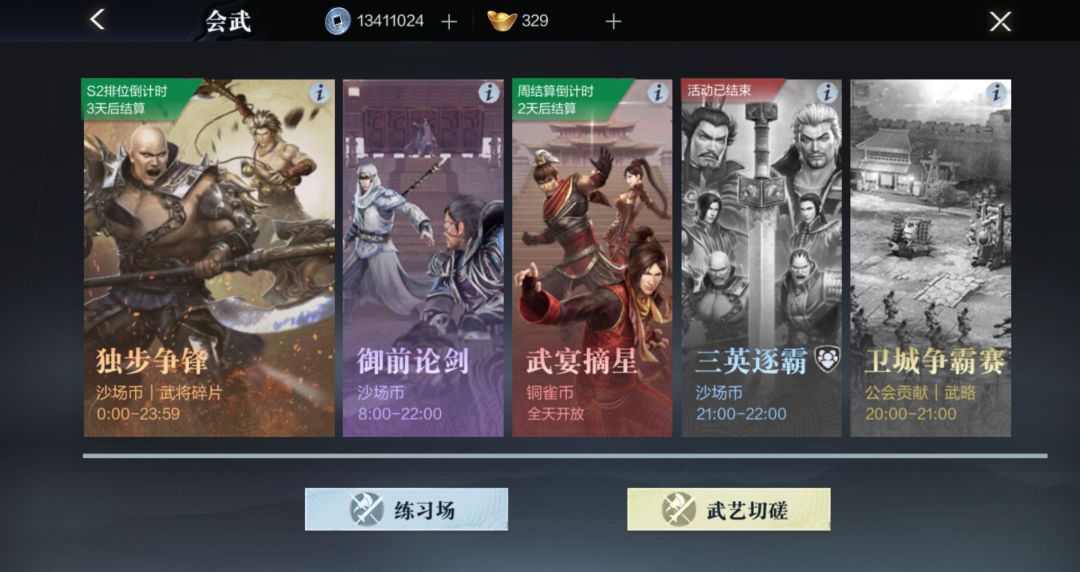Open info icon on 御前论剑 card
The image size is (1080, 572).
coord(488,92)
